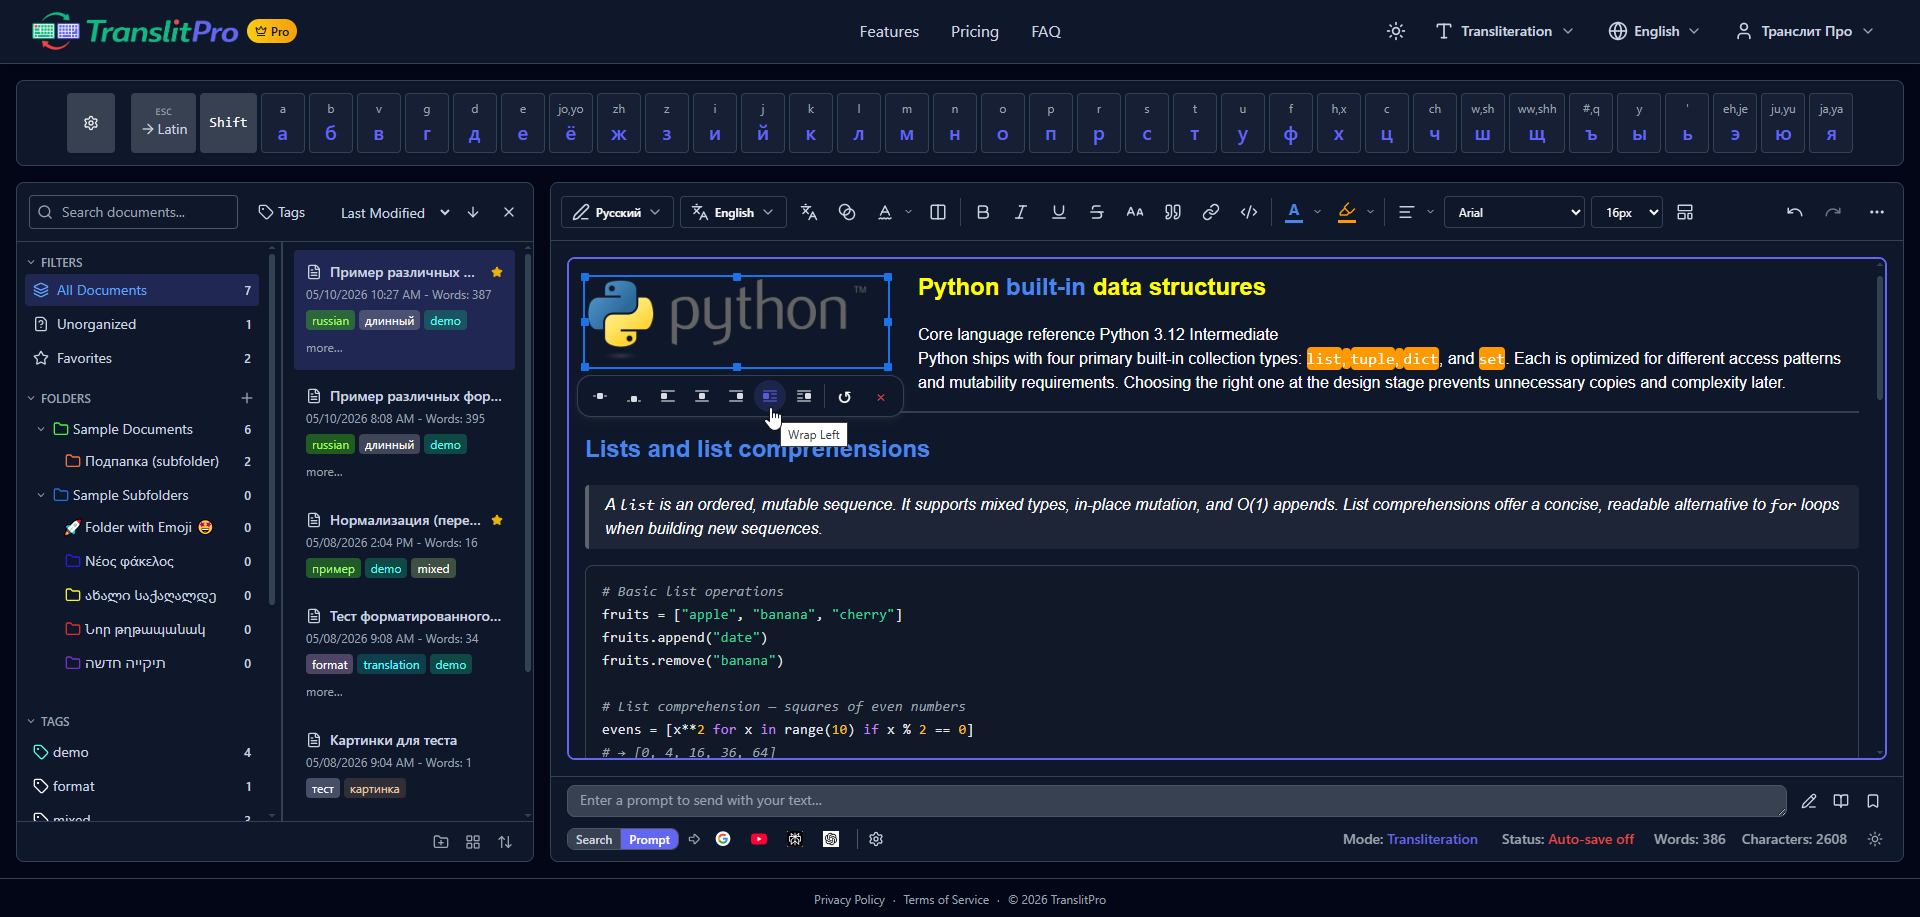Select All Documents filter
This screenshot has width=1920, height=917.
142,290
